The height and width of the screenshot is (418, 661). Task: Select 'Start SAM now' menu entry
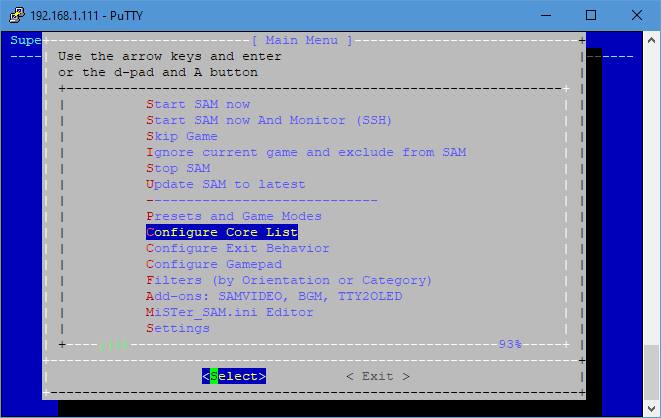[198, 104]
